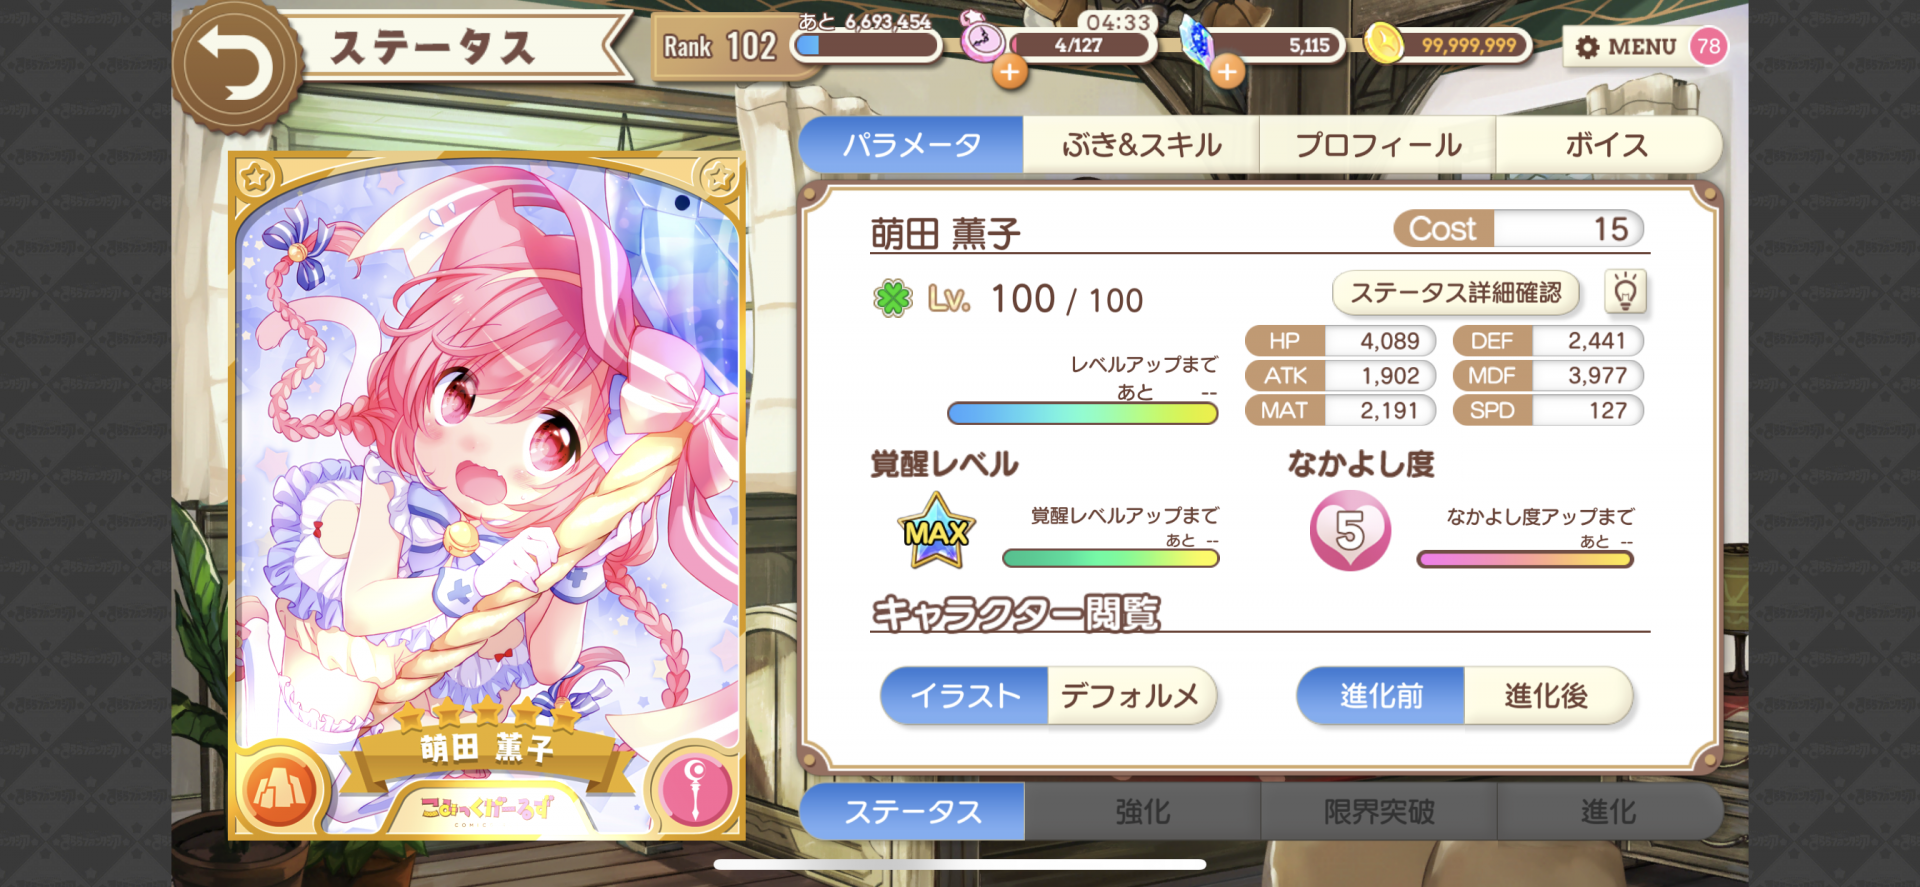Click the ステータス詳細確認 button
Screen dimensions: 1920x887
pyautogui.click(x=1456, y=293)
